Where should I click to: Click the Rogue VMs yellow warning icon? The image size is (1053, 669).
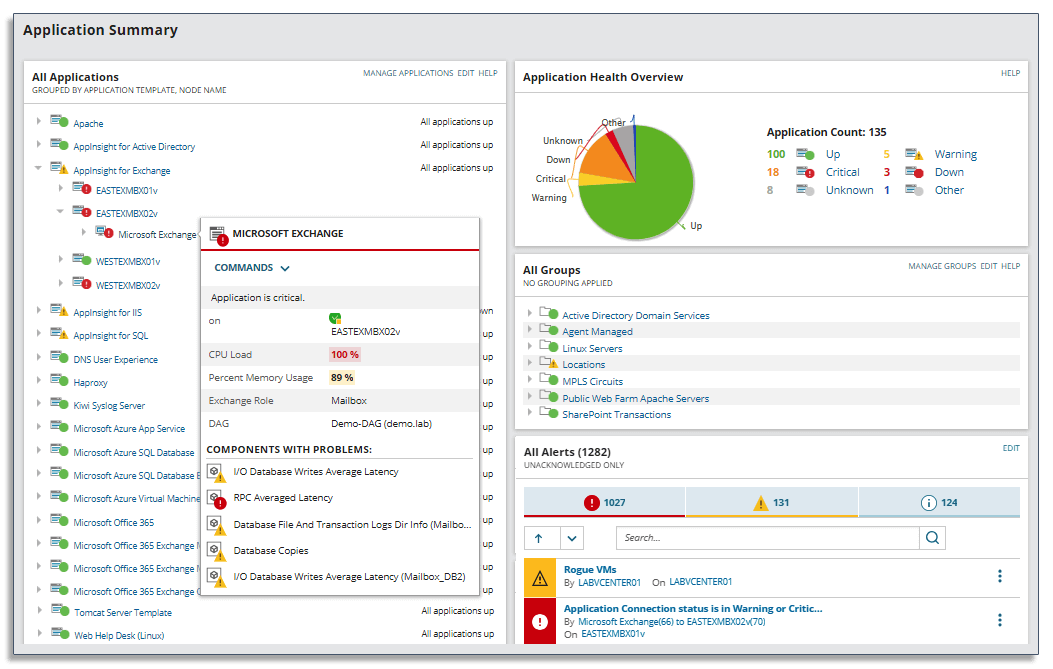coord(540,578)
